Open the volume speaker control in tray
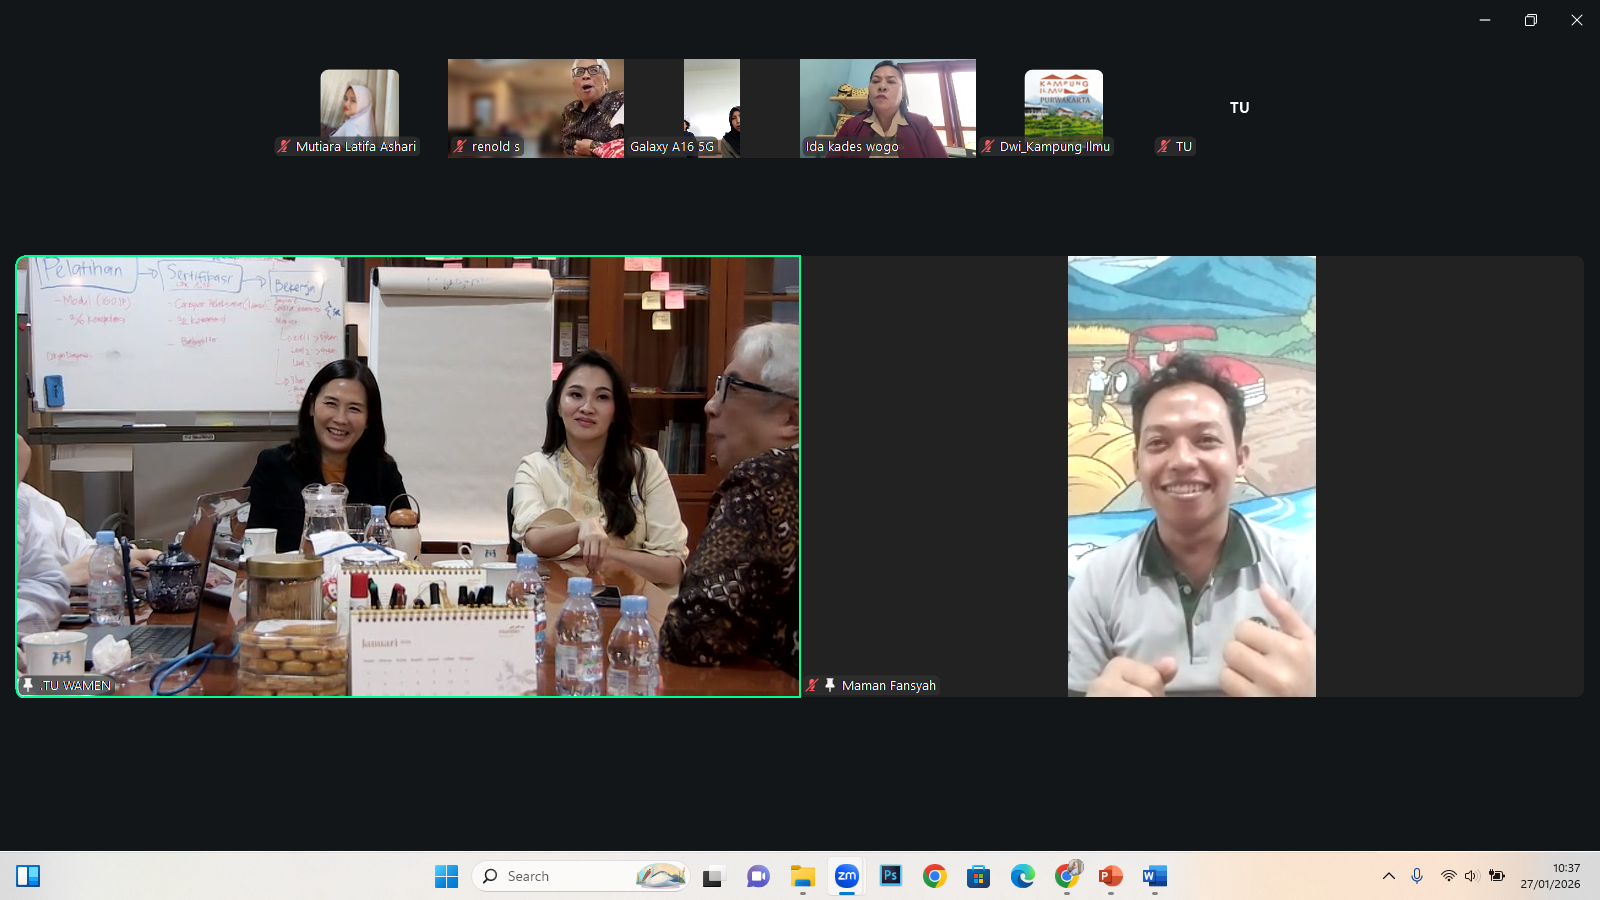This screenshot has width=1600, height=900. (x=1470, y=876)
